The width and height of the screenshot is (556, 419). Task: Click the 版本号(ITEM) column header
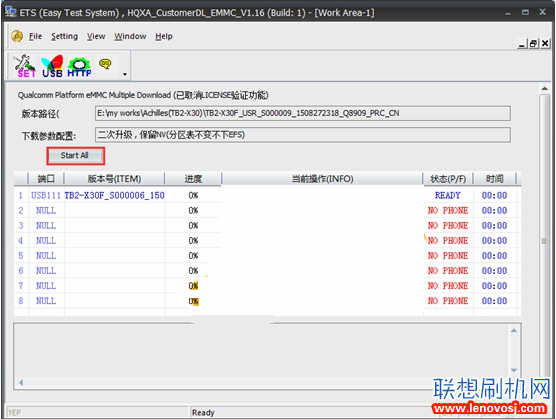coord(114,179)
